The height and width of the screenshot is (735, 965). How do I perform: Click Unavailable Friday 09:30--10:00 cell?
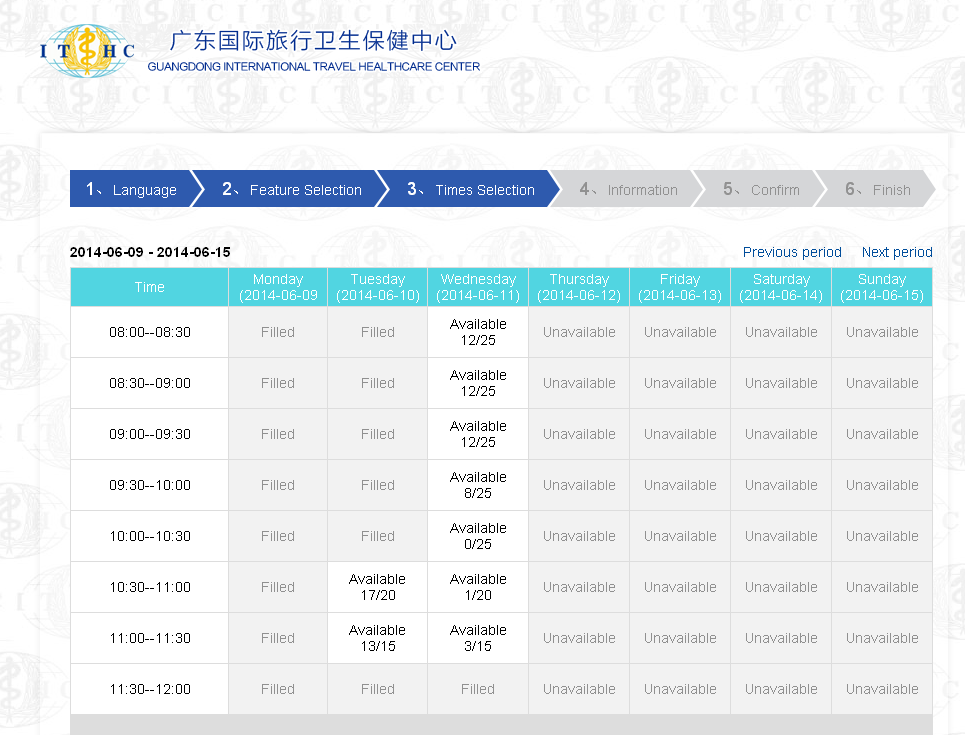pyautogui.click(x=680, y=486)
